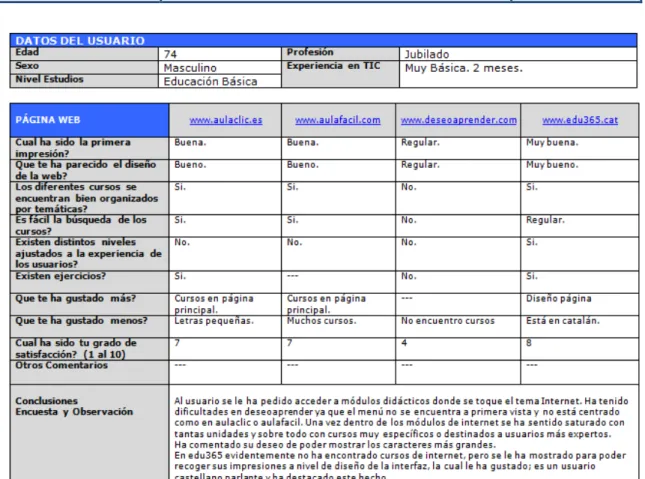The height and width of the screenshot is (479, 645).
Task: Click 'Que te ha gustado más?' label
Action: pyautogui.click(x=75, y=298)
